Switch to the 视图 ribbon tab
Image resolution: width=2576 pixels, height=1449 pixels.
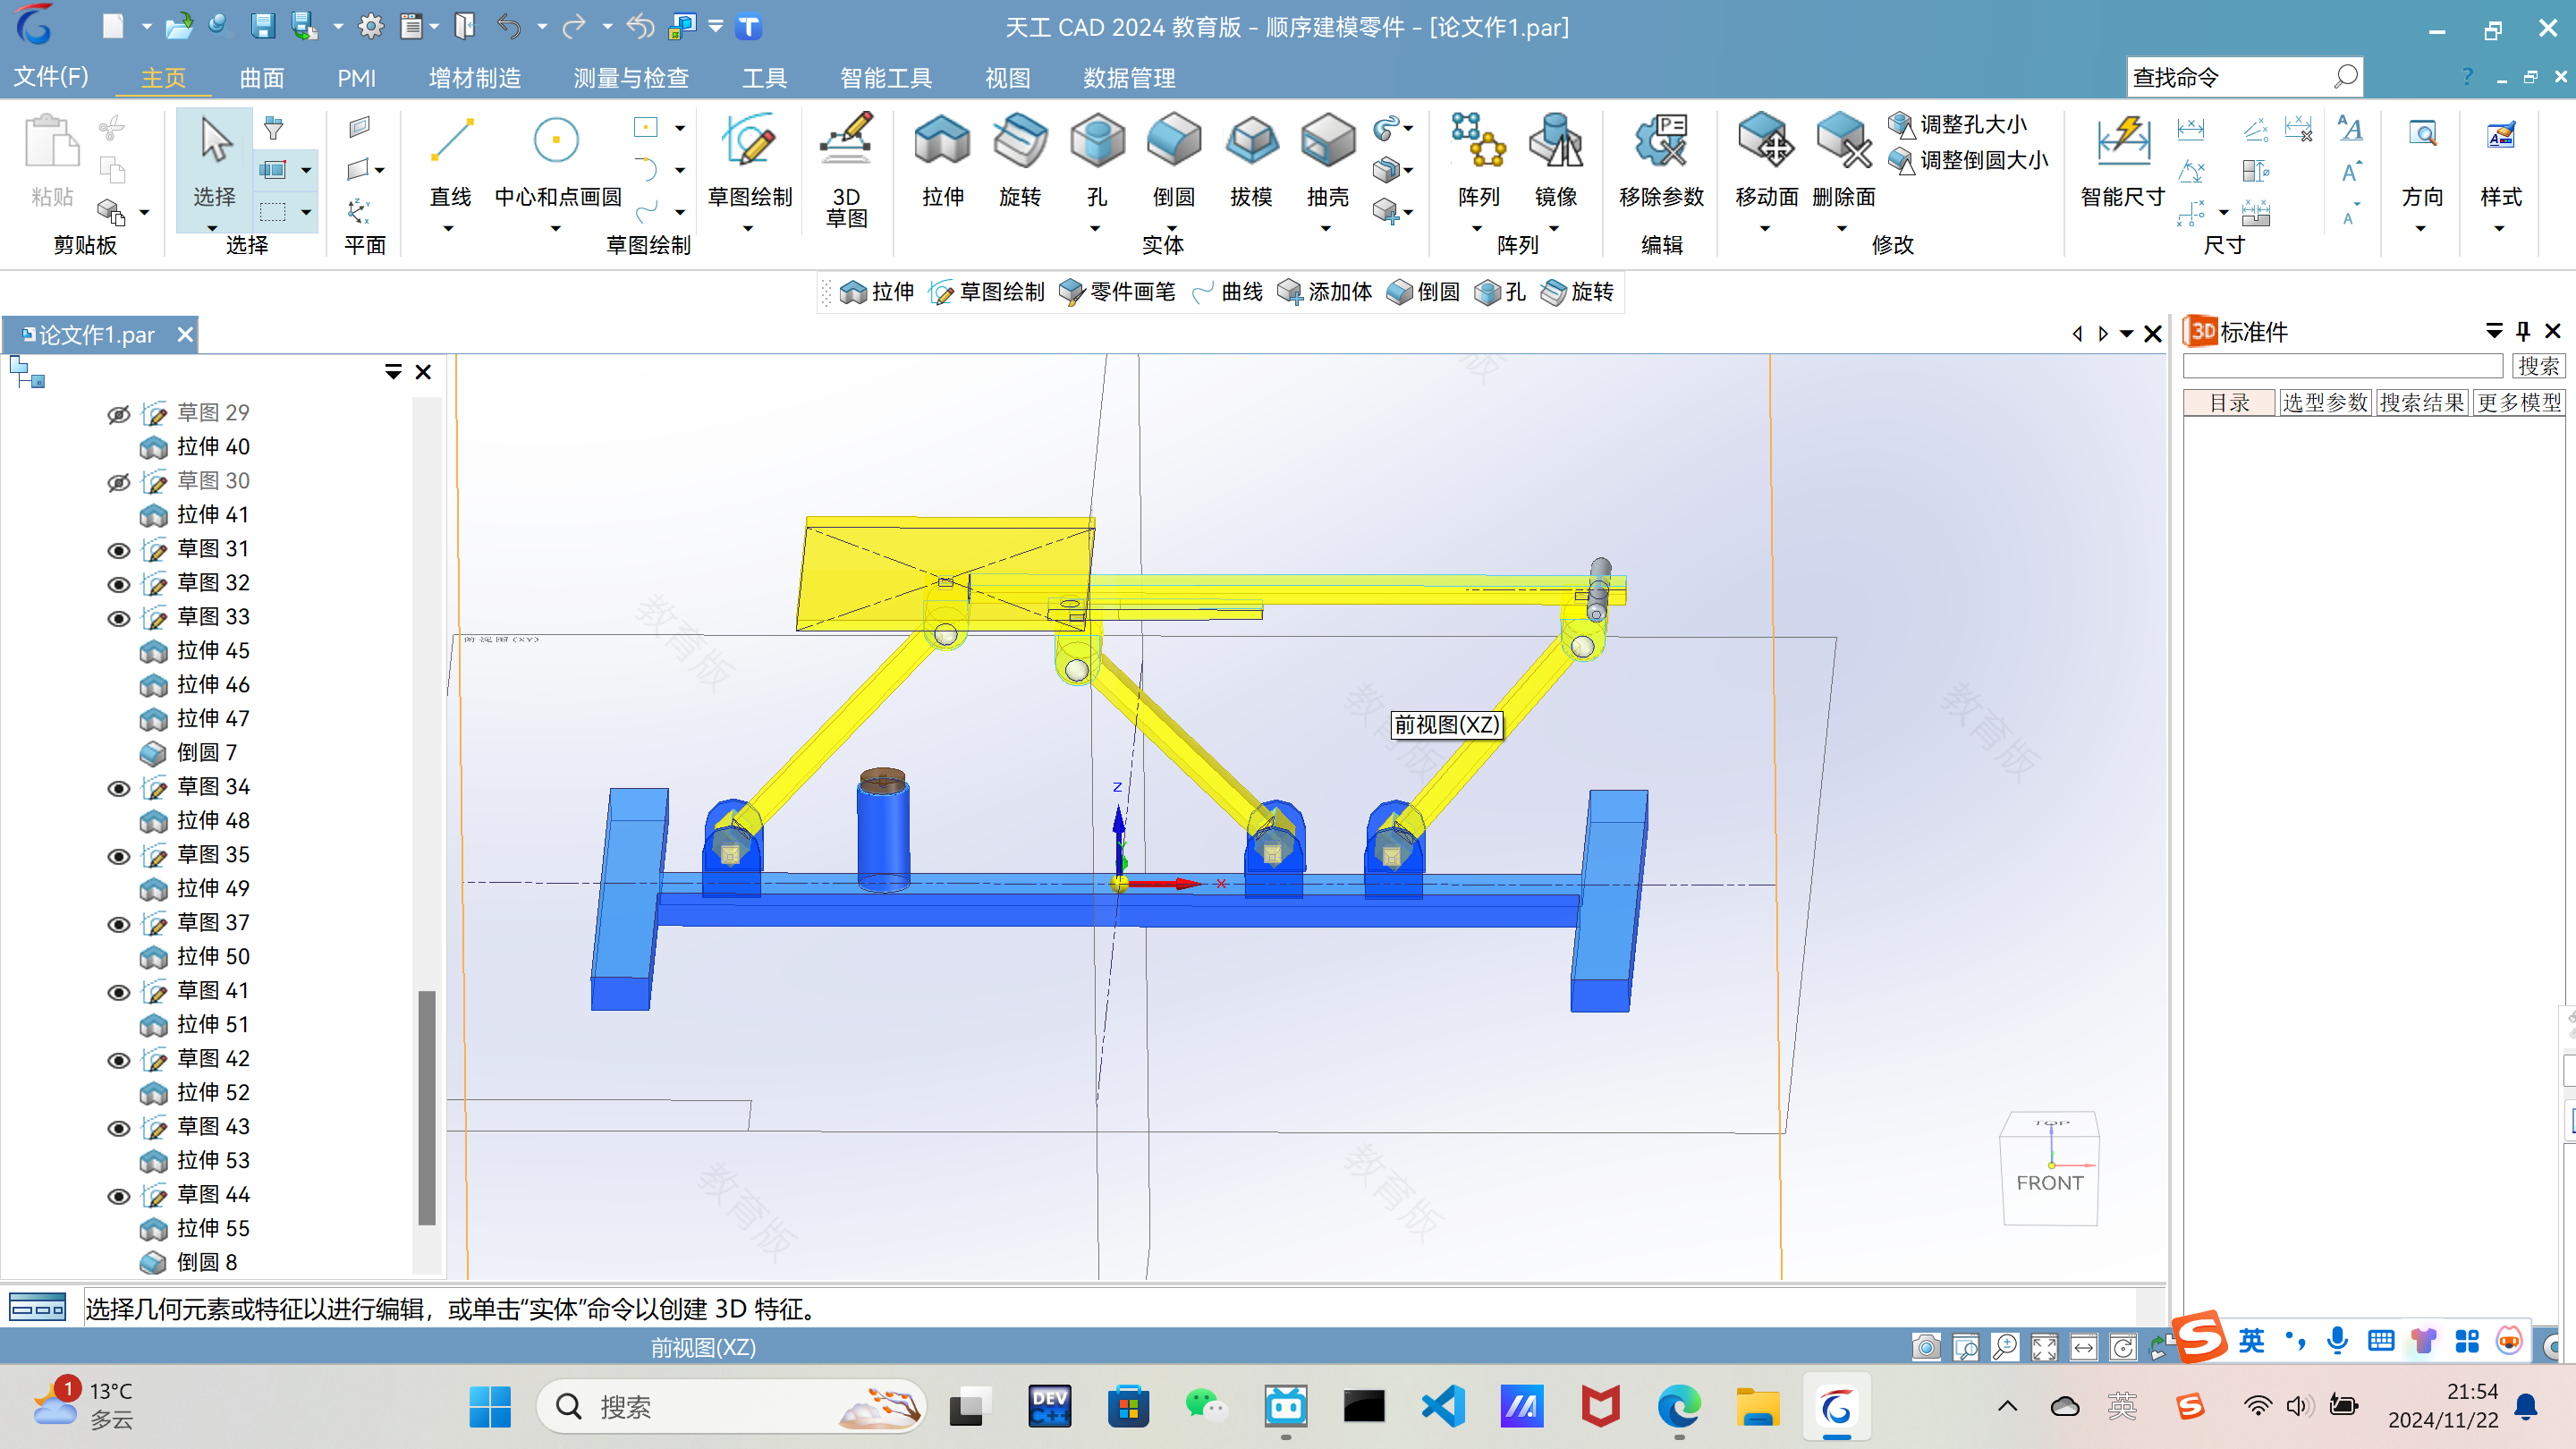[1007, 77]
